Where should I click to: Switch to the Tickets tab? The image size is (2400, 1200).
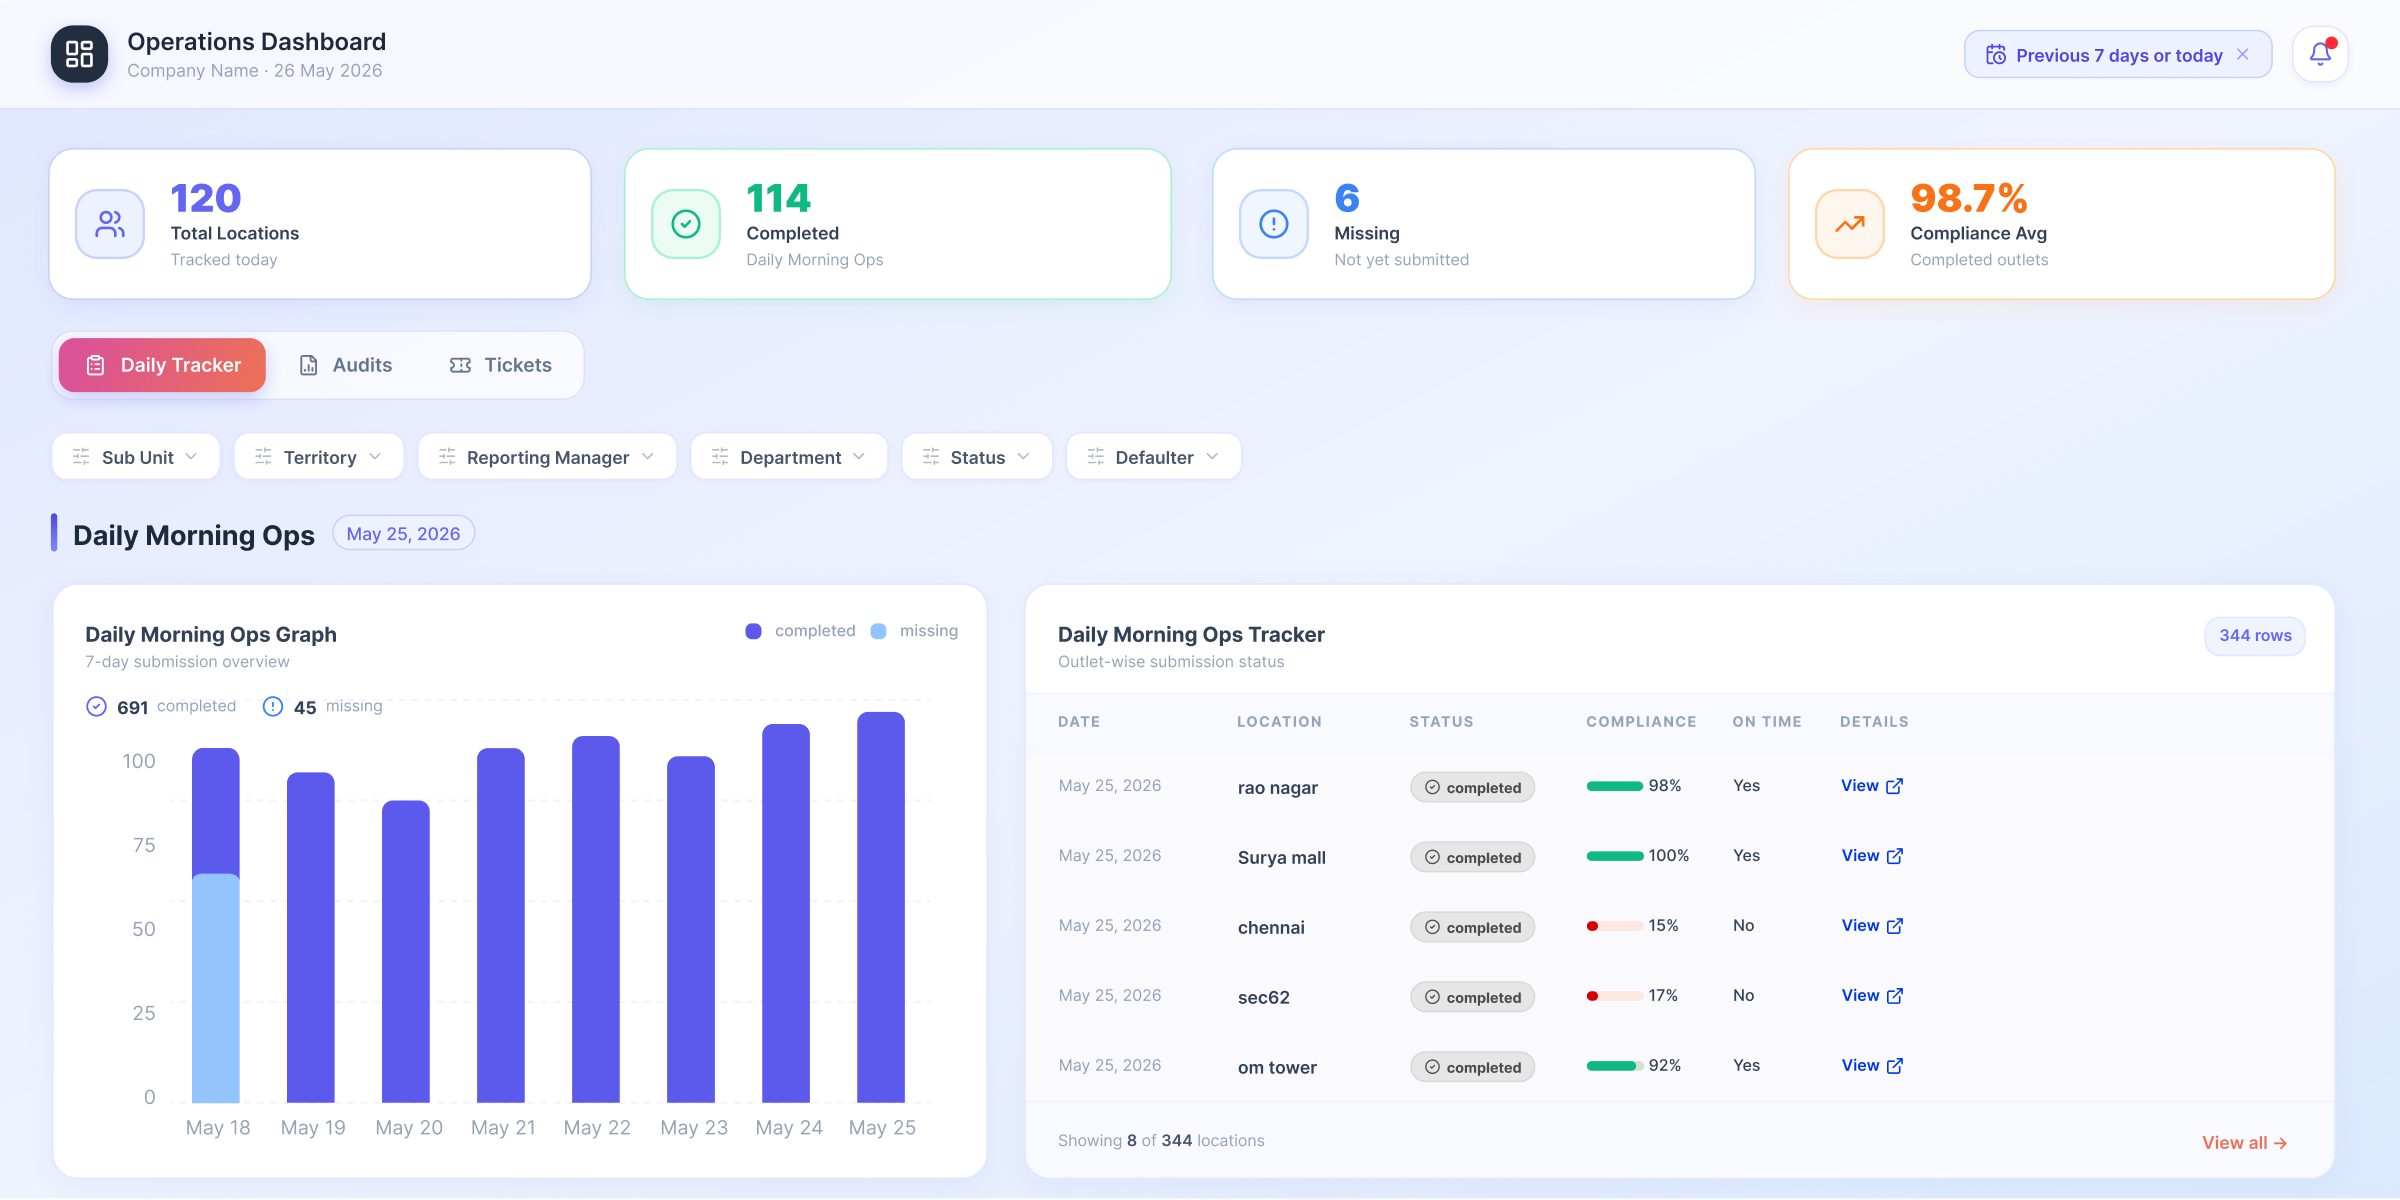[x=501, y=365]
